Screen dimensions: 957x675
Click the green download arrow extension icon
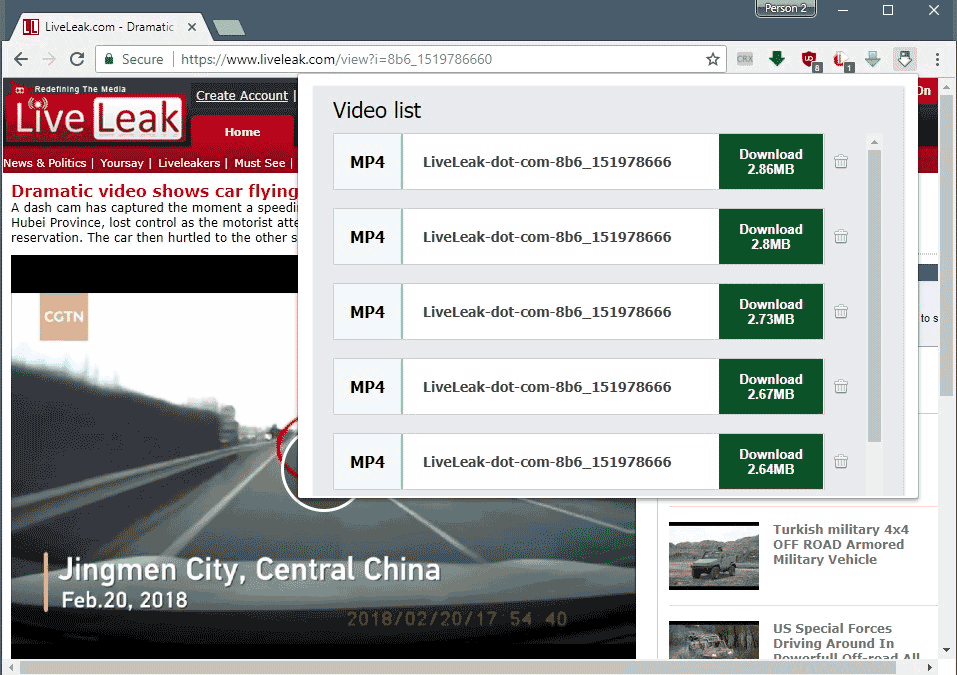point(776,59)
